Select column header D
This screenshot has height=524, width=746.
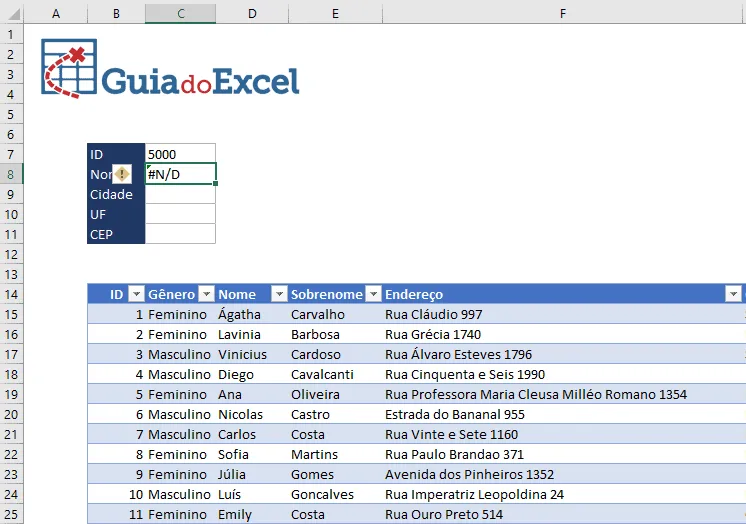tap(252, 14)
